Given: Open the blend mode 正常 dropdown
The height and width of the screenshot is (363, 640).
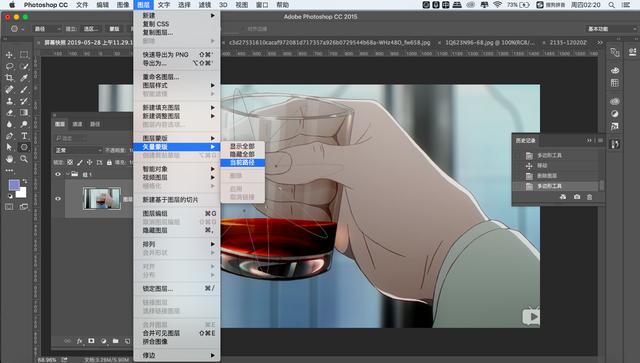Looking at the screenshot, I should pos(78,150).
